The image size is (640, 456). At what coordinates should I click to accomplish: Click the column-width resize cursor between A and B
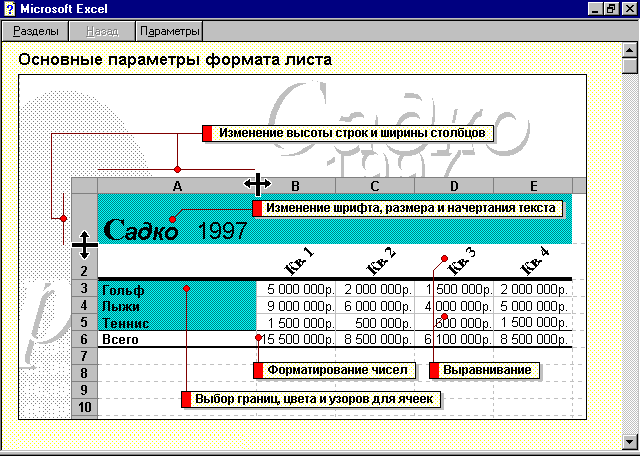pos(258,184)
